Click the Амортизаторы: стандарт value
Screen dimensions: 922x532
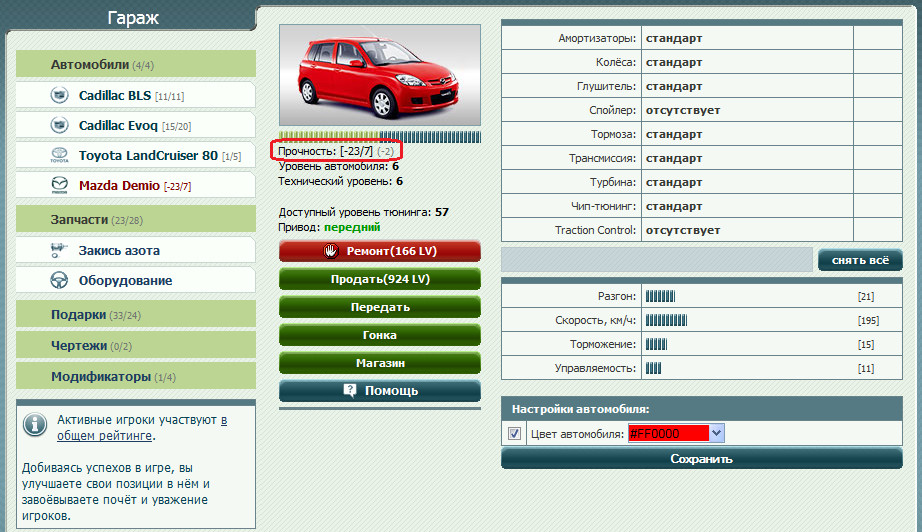[x=674, y=38]
